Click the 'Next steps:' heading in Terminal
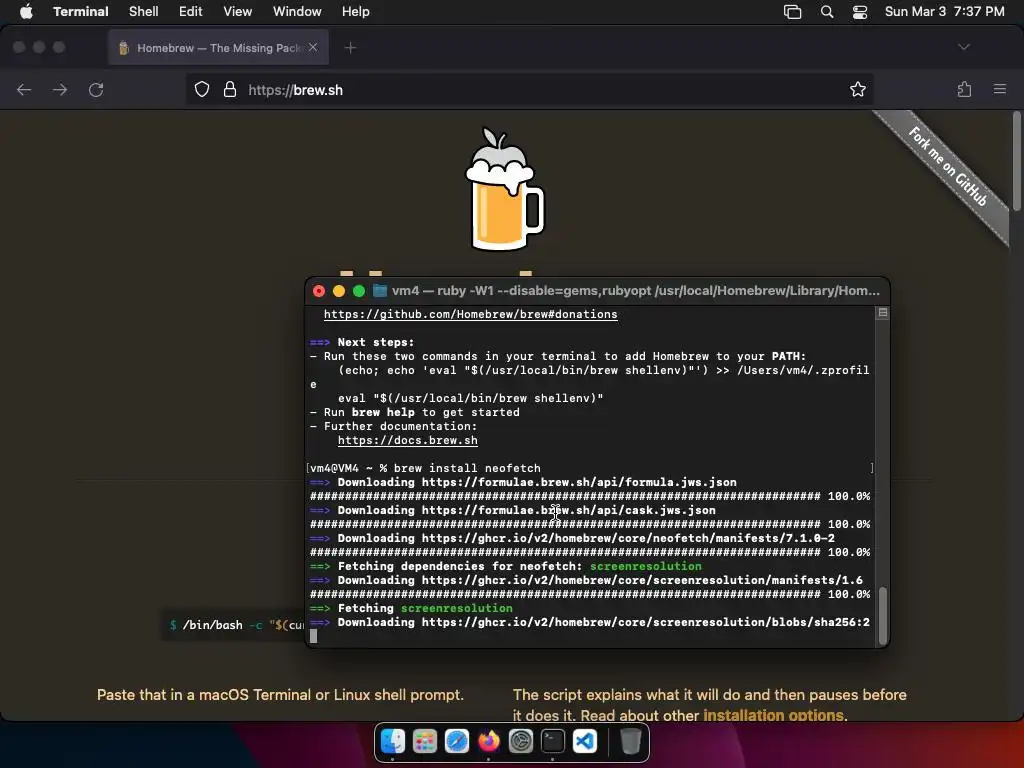 pyautogui.click(x=376, y=342)
